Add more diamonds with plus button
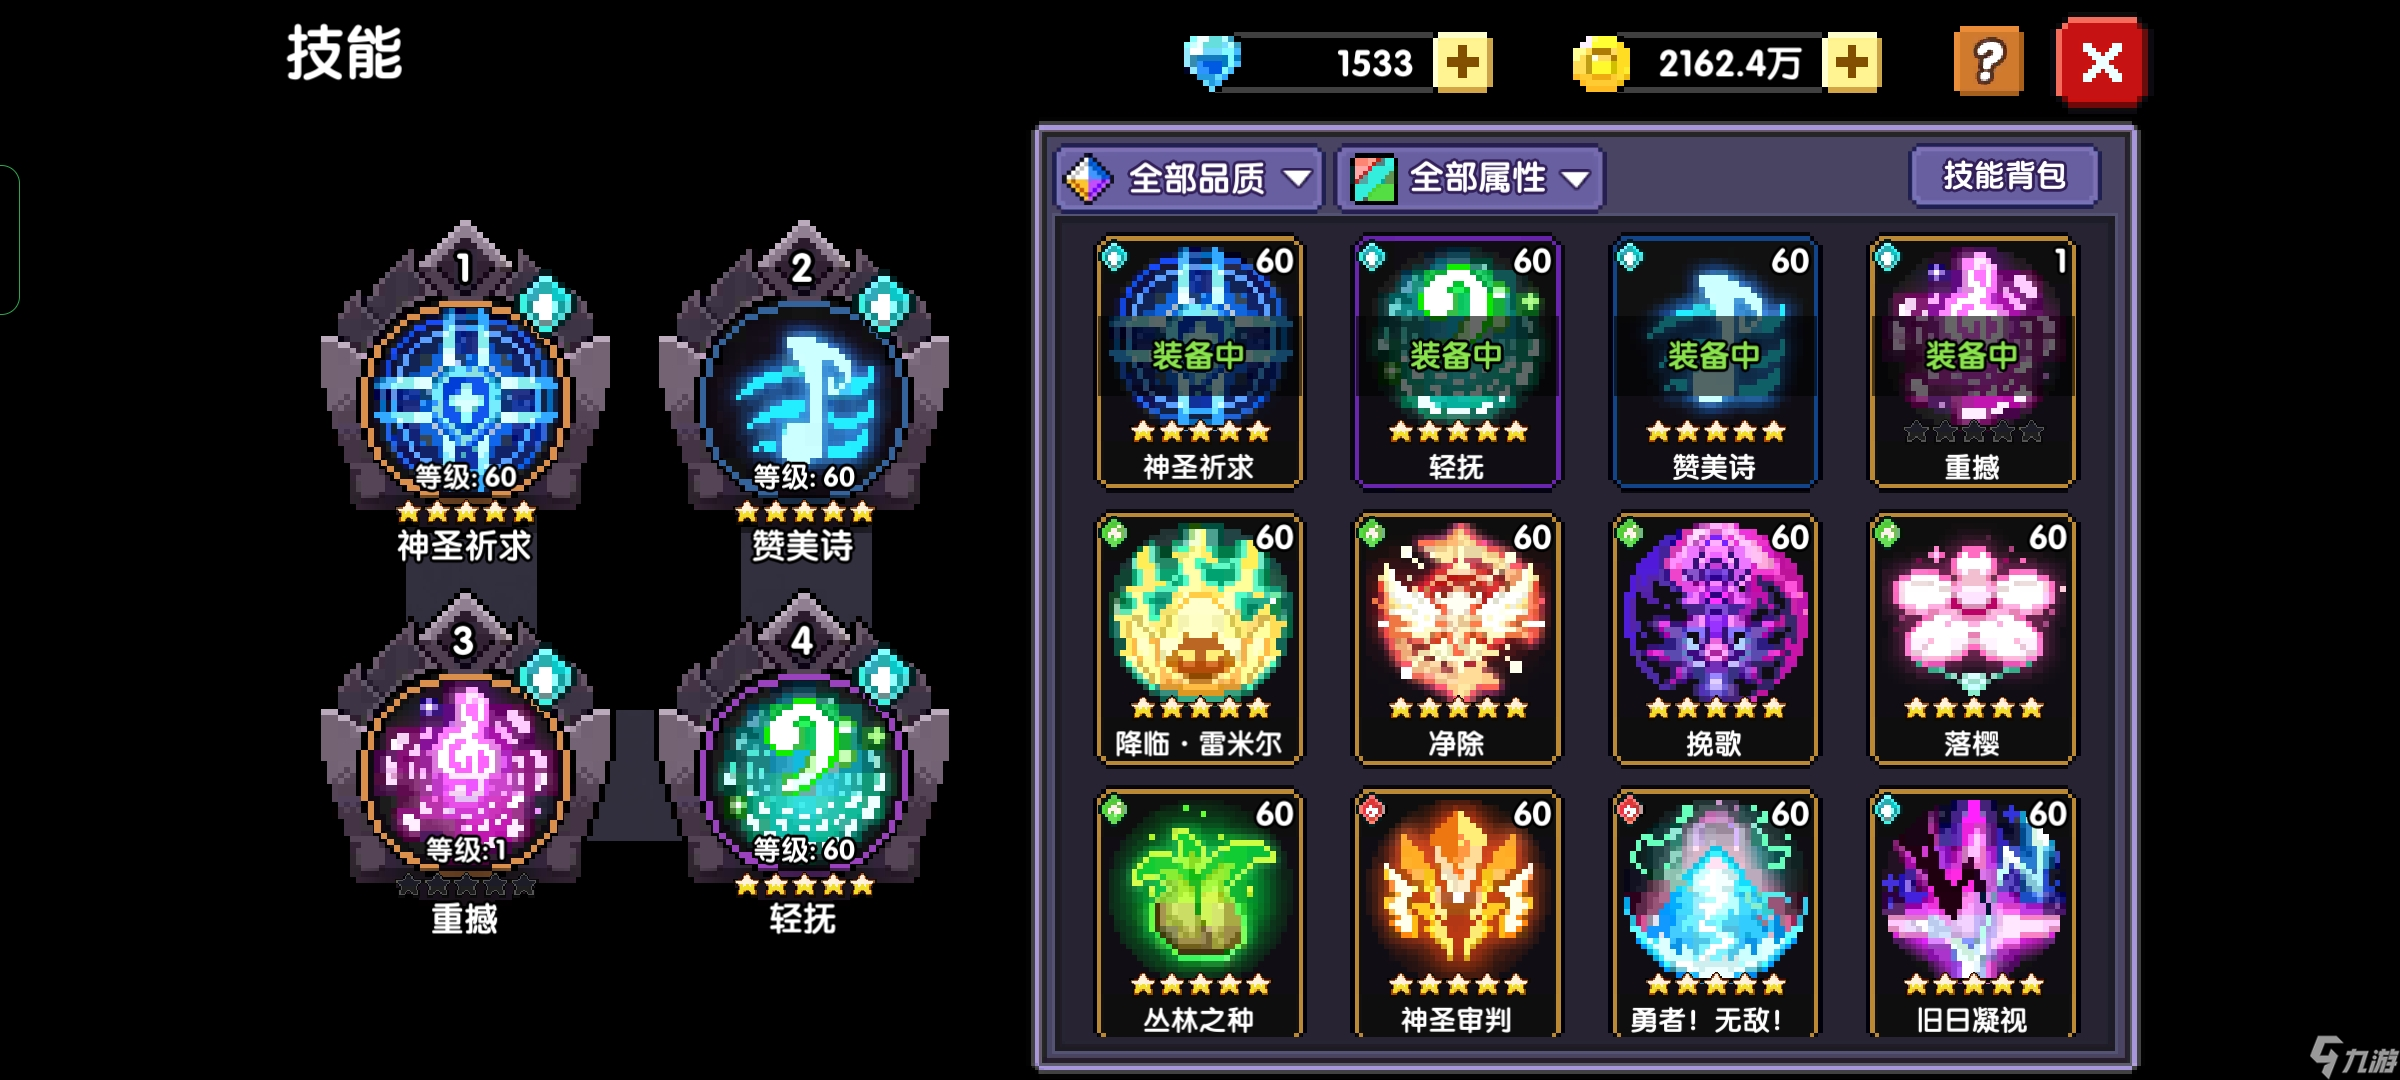This screenshot has width=2400, height=1080. (1462, 63)
